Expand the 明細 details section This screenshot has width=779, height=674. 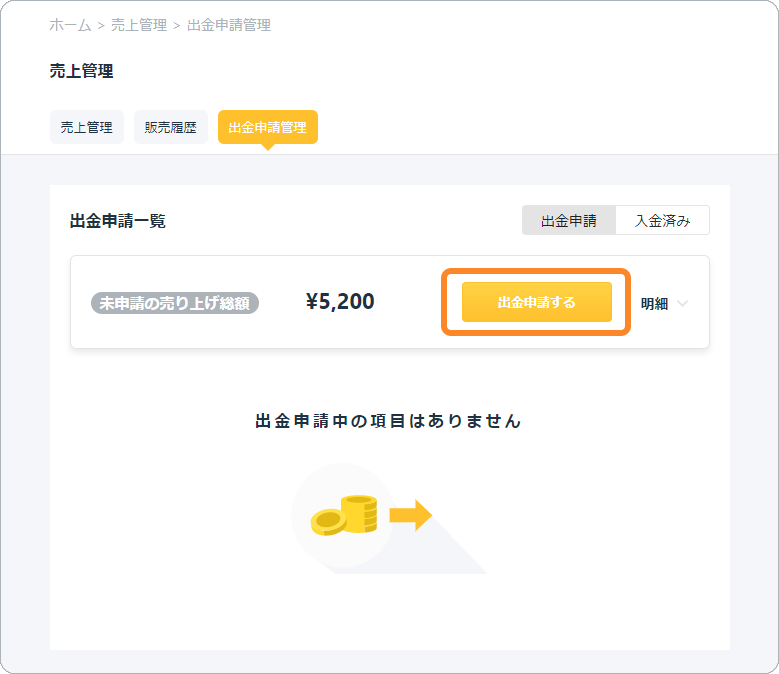point(664,303)
